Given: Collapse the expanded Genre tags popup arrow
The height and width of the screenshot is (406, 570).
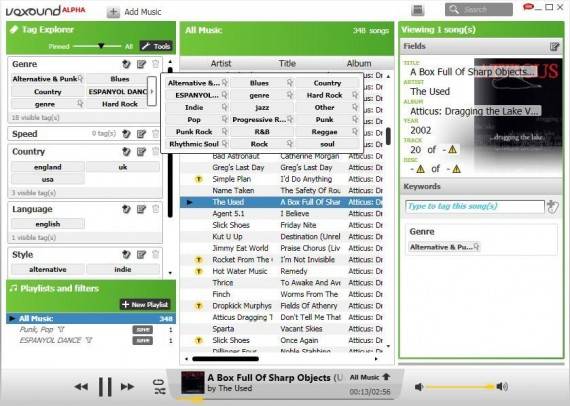Looking at the screenshot, I should tap(152, 91).
